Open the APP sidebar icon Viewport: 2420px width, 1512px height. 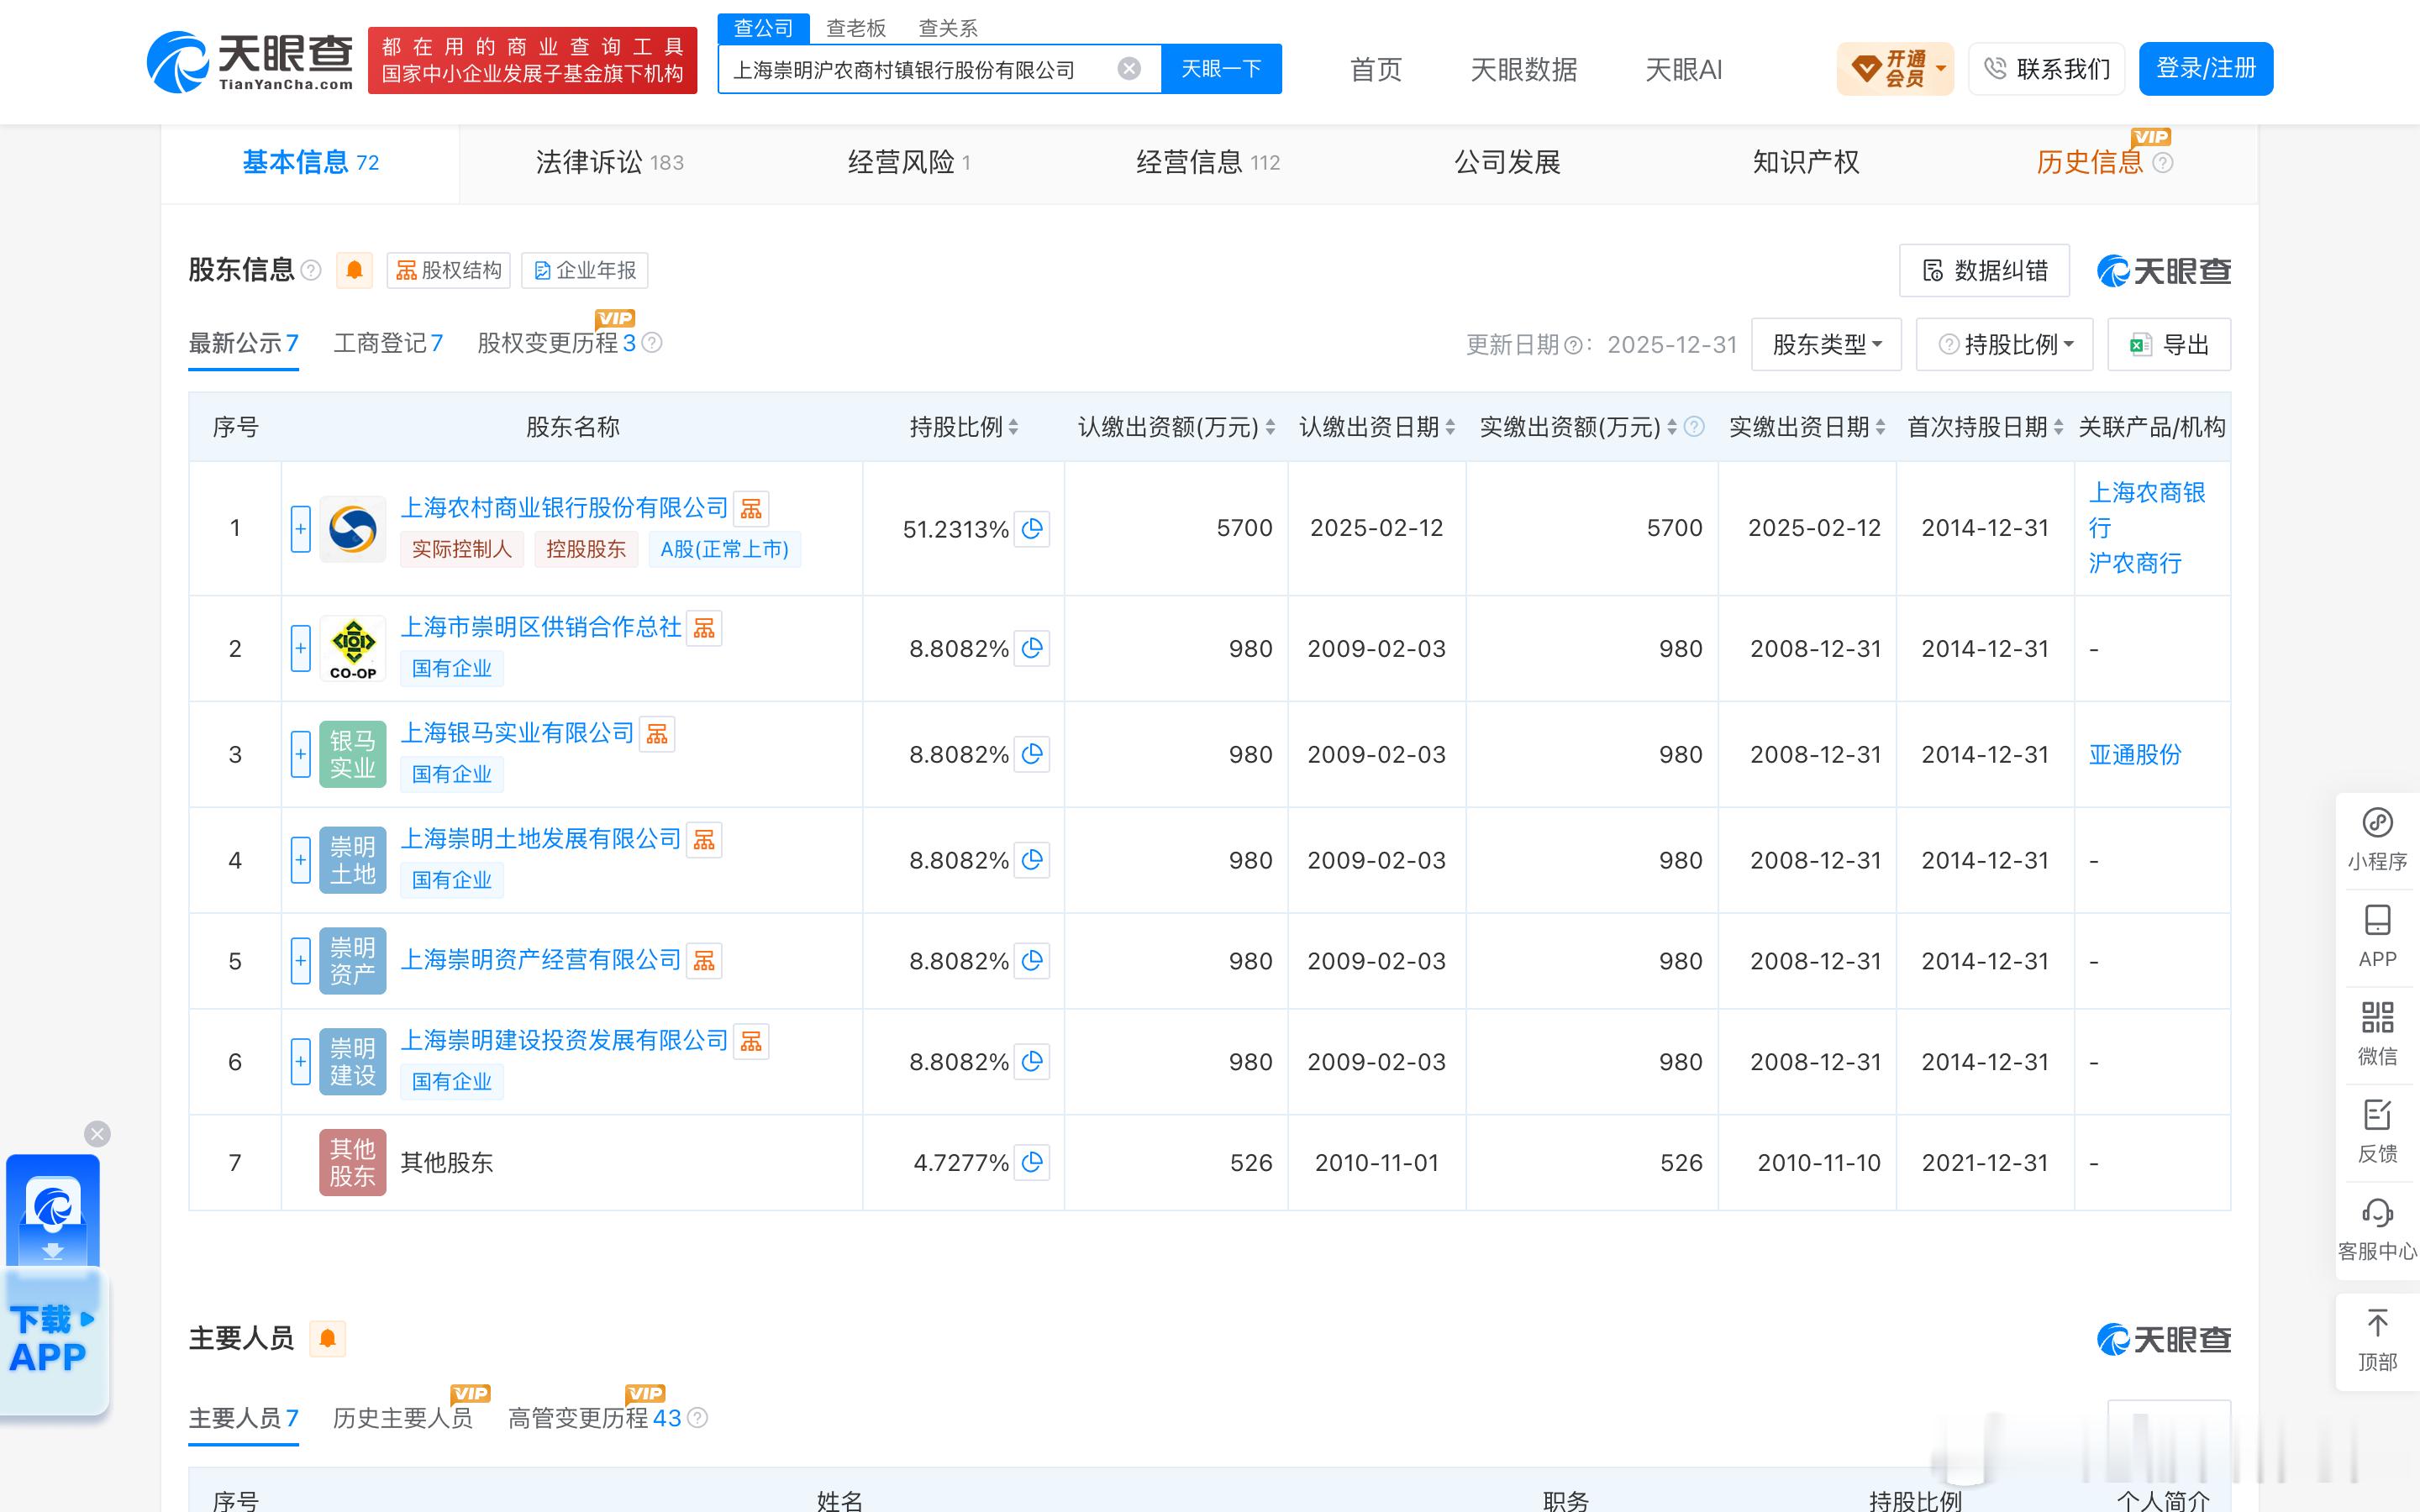[x=2377, y=937]
